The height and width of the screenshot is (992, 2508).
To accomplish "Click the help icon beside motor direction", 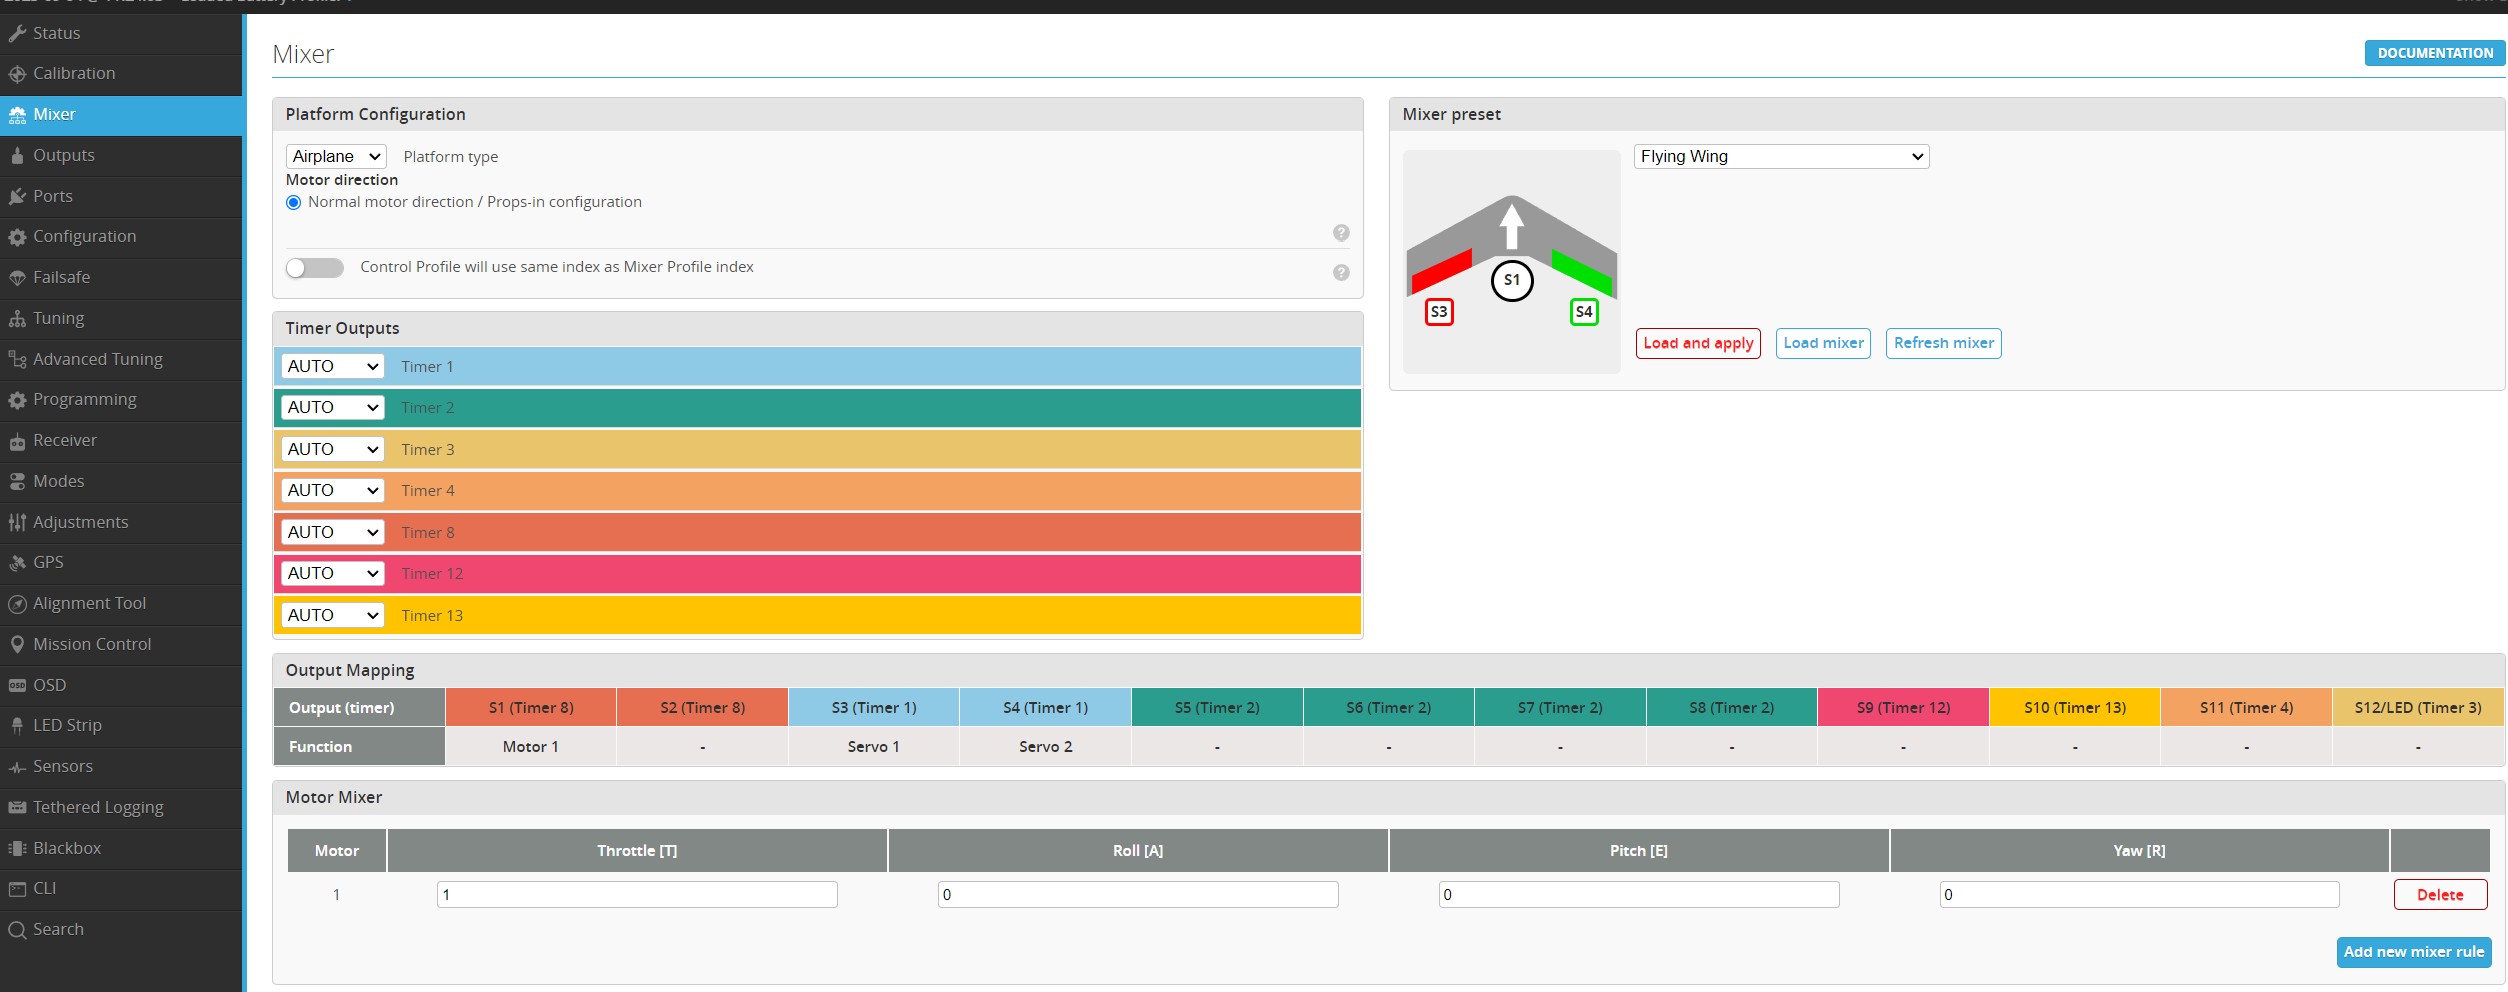I will coord(1341,233).
